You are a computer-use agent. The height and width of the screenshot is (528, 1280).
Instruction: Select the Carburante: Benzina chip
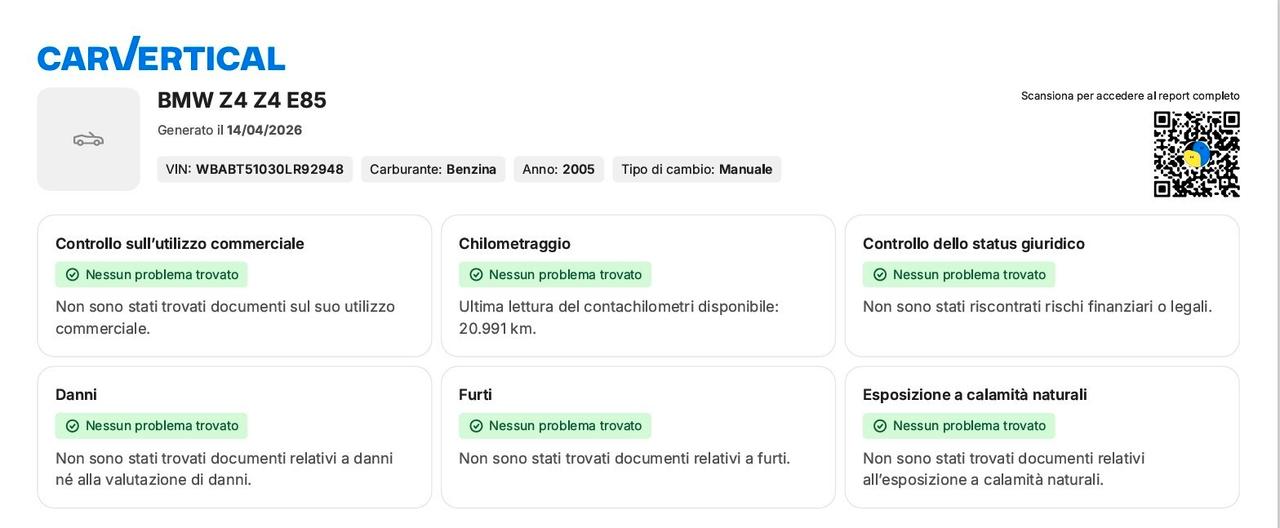(433, 169)
